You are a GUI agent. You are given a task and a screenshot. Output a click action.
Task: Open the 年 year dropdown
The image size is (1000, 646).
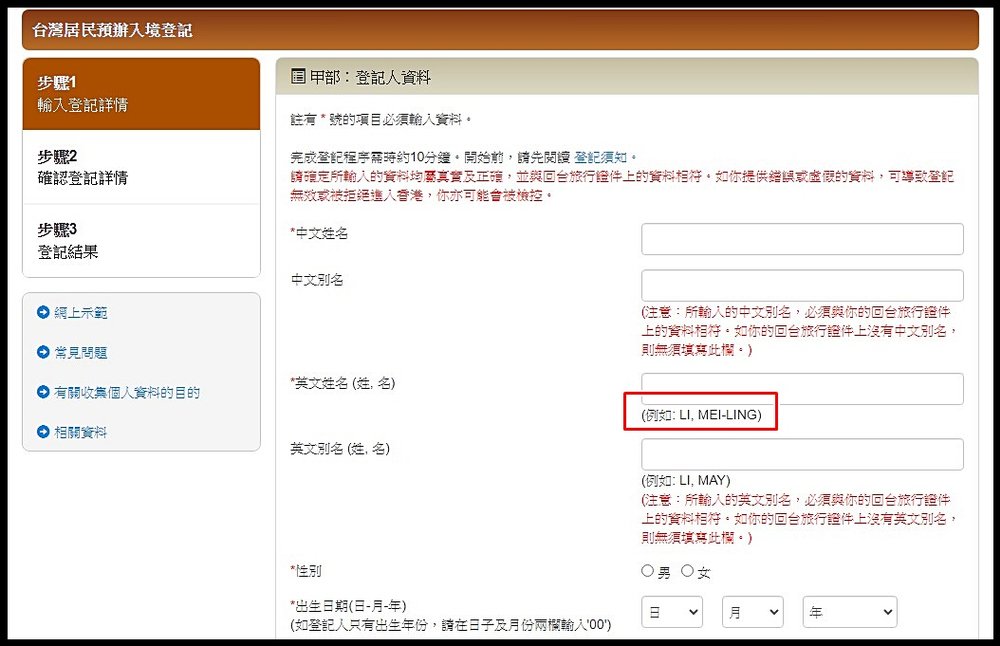point(849,611)
